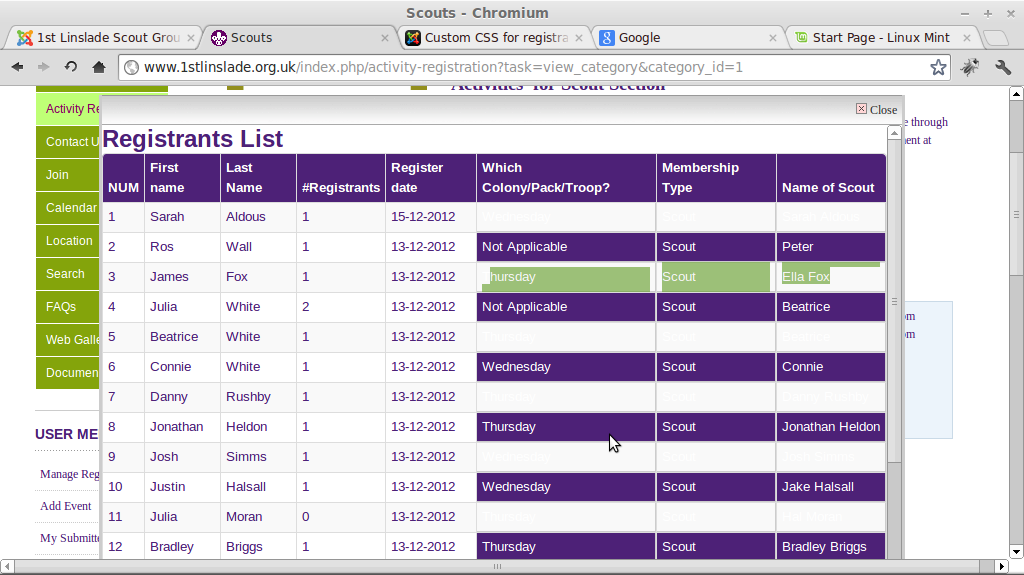The image size is (1024, 575).
Task: Click the Google tab favicon
Action: coord(607,38)
